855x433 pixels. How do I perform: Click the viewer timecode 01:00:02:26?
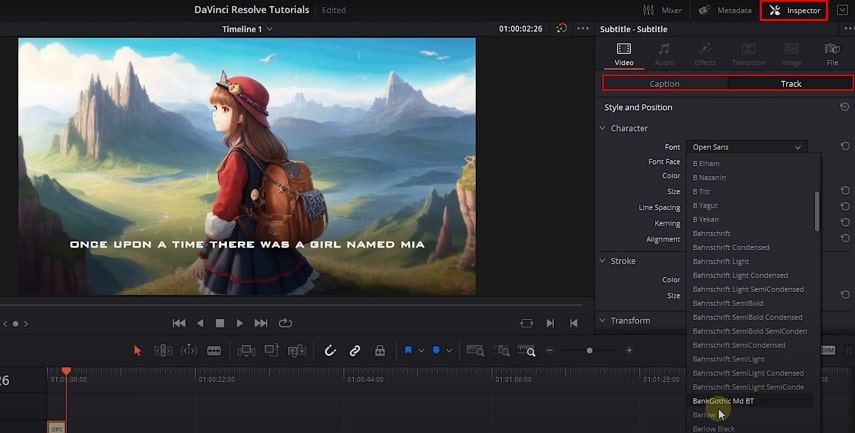521,29
